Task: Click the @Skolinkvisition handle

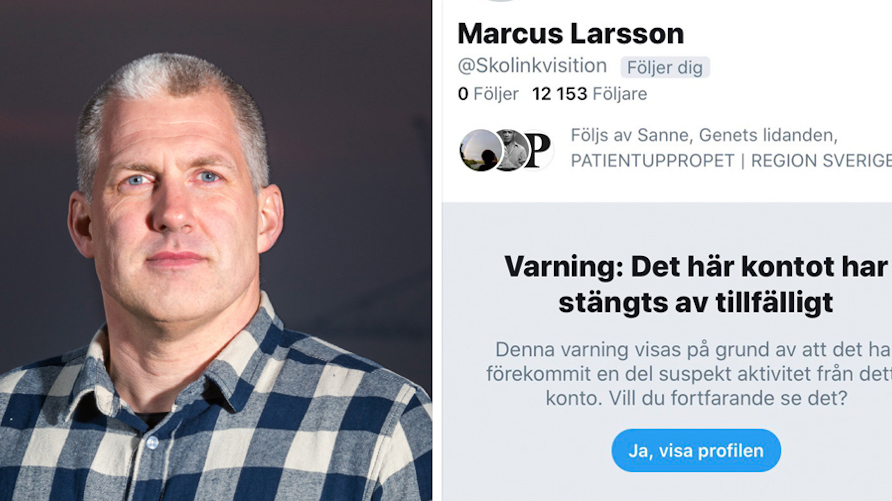Action: [532, 66]
